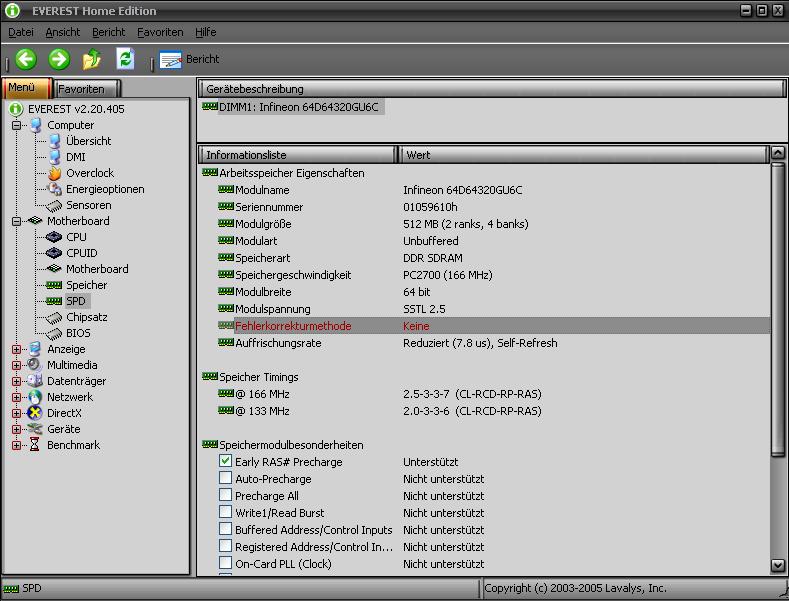The width and height of the screenshot is (789, 601).
Task: Collapse the Computer tree node
Action: pyautogui.click(x=17, y=125)
